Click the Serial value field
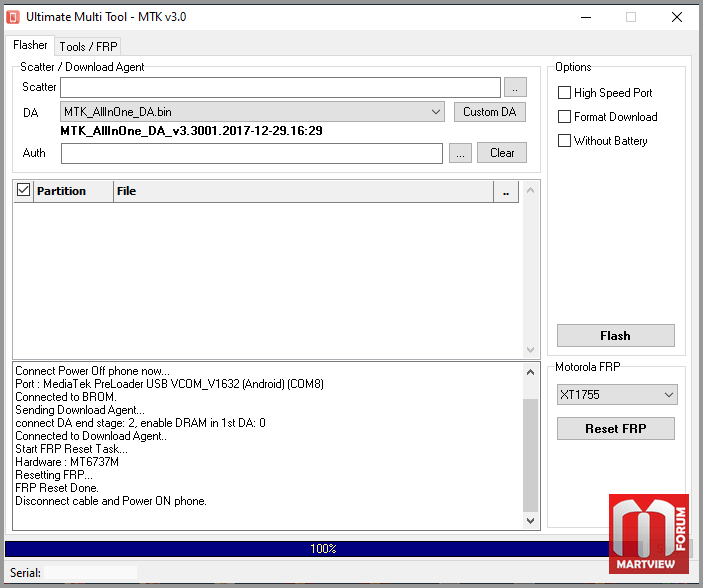Image resolution: width=703 pixels, height=588 pixels. click(x=91, y=573)
